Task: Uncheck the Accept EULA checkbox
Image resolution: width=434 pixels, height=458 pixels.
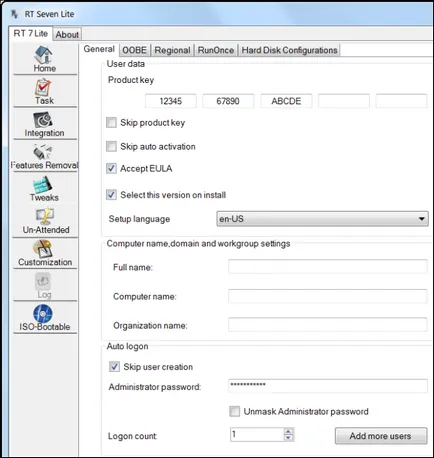Action: click(111, 168)
